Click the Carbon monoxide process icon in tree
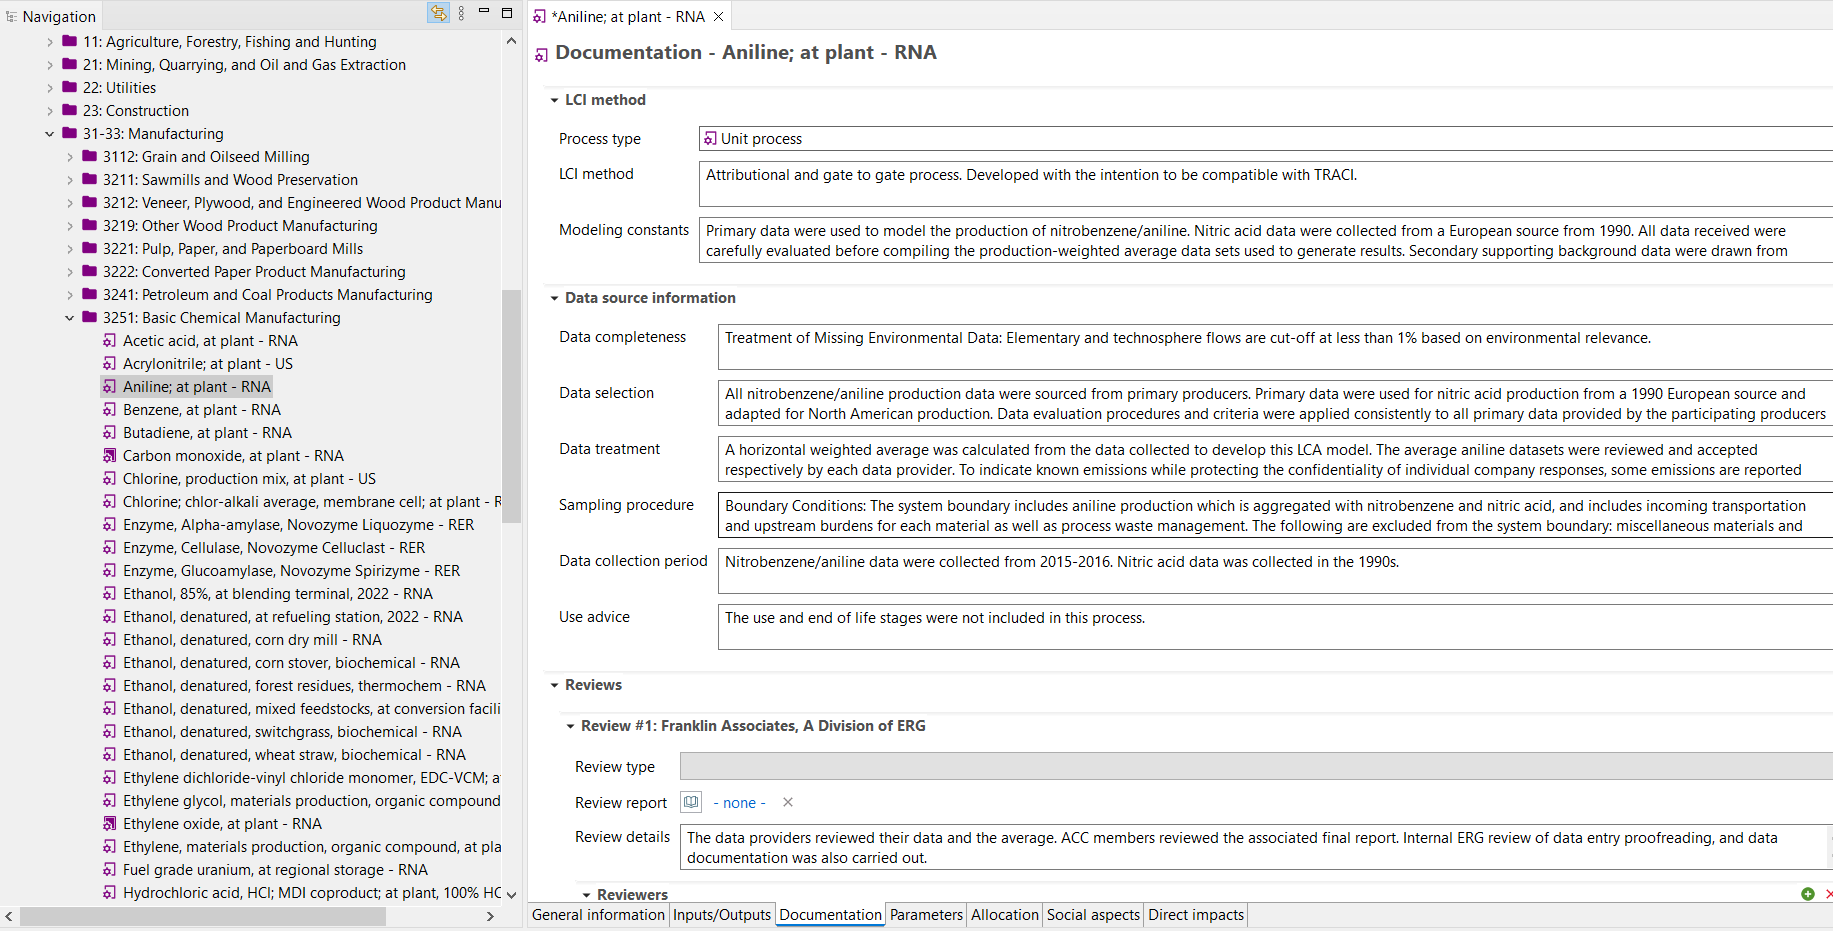Screen dimensions: 1833x931 pyautogui.click(x=110, y=456)
